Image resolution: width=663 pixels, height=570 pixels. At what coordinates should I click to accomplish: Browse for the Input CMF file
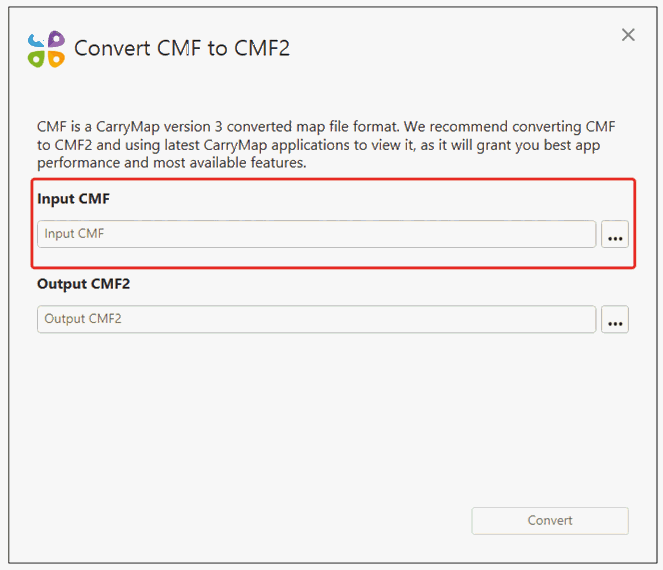coord(615,234)
